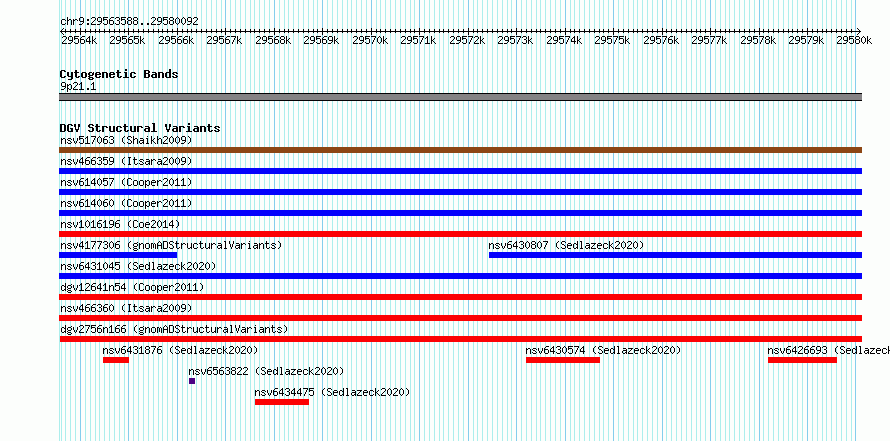Click the 29580k ruler tick label
The width and height of the screenshot is (890, 441).
pyautogui.click(x=854, y=40)
